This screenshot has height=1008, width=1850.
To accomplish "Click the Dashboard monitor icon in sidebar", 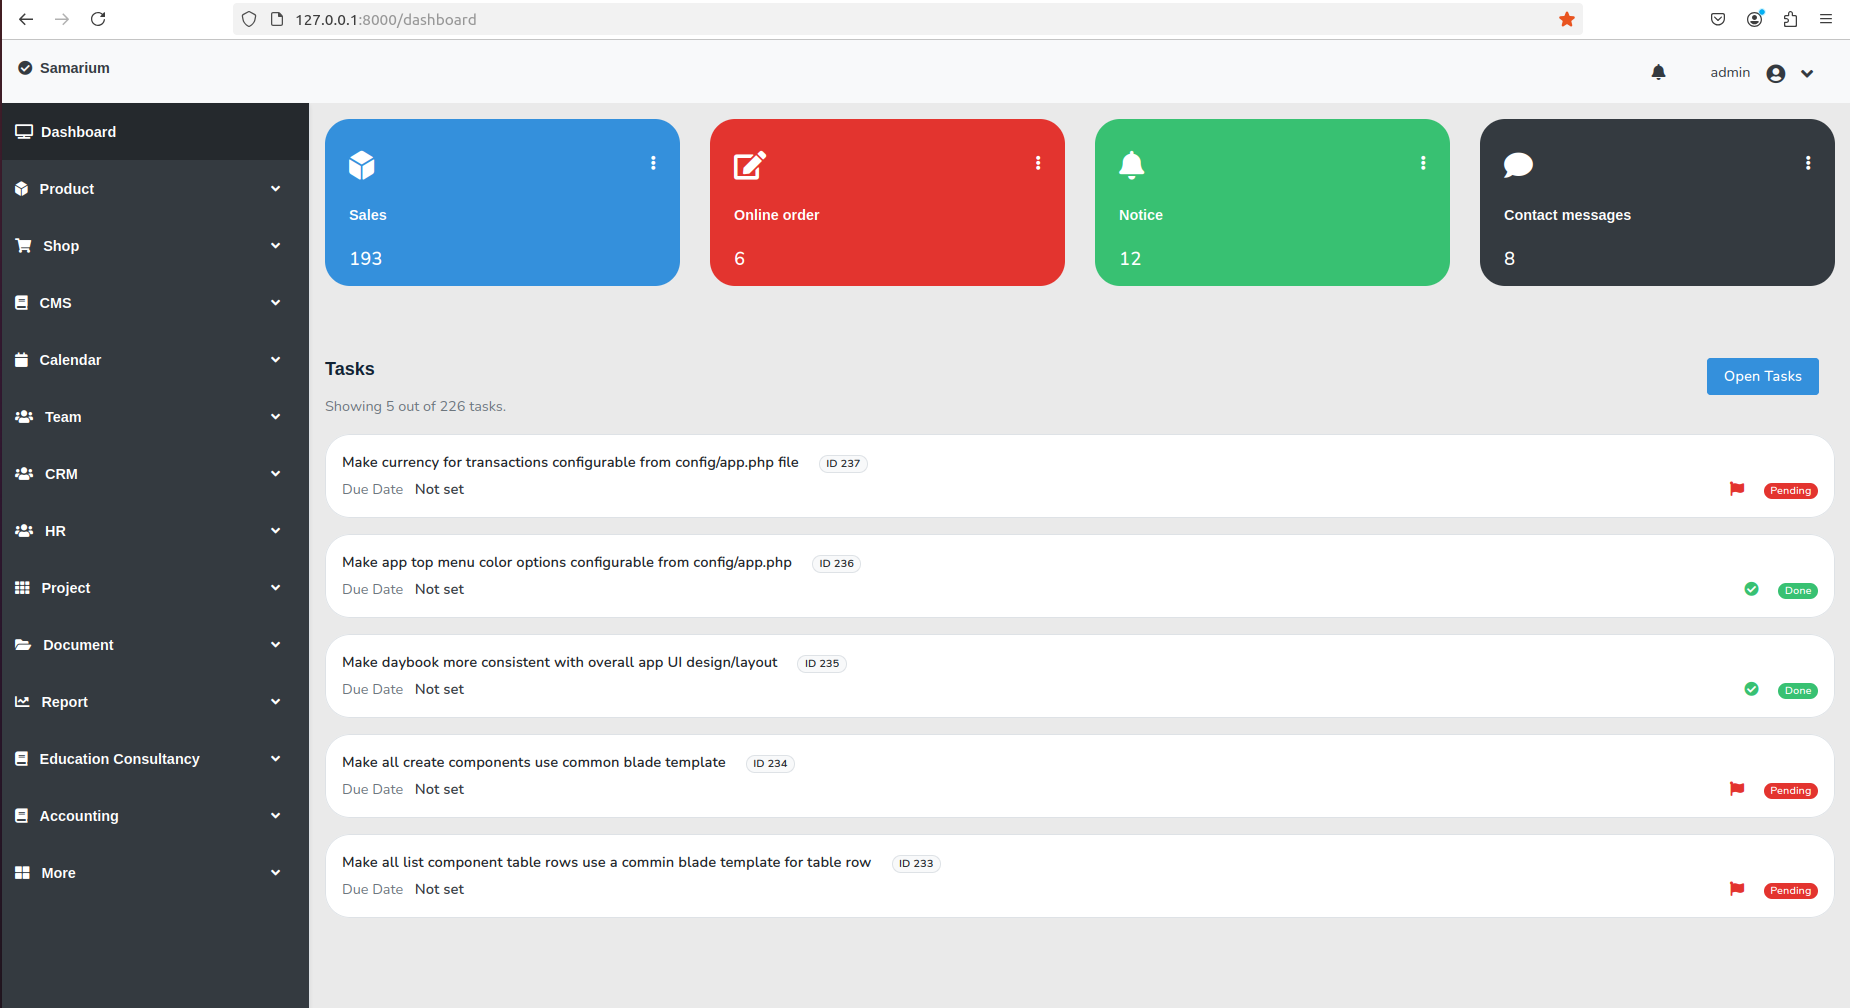I will coord(24,132).
